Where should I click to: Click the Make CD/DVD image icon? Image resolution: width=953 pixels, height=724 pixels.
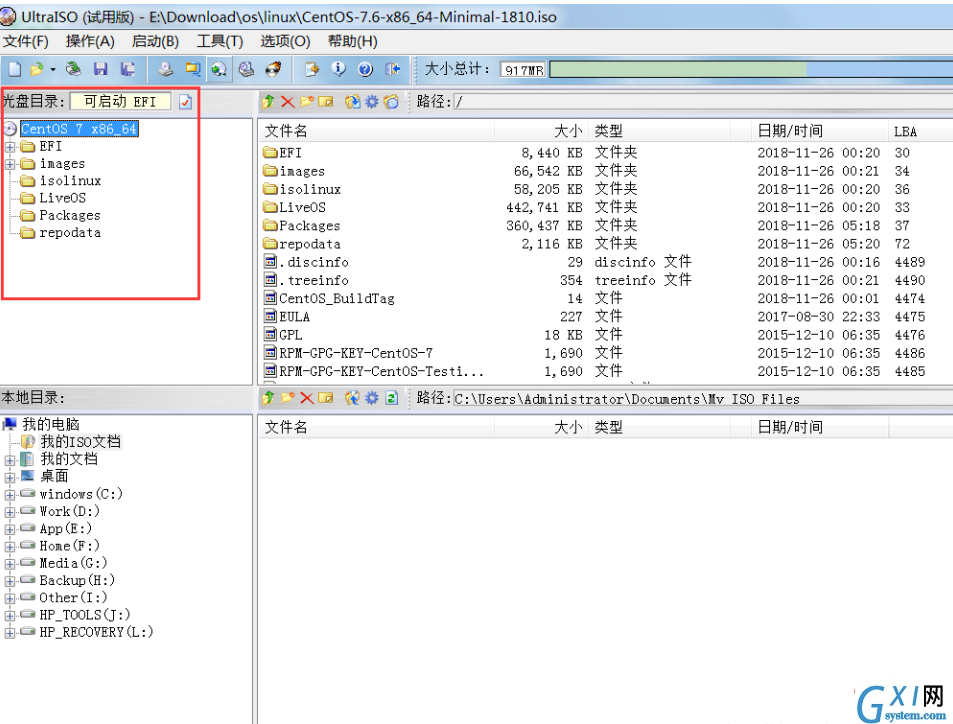[x=166, y=69]
